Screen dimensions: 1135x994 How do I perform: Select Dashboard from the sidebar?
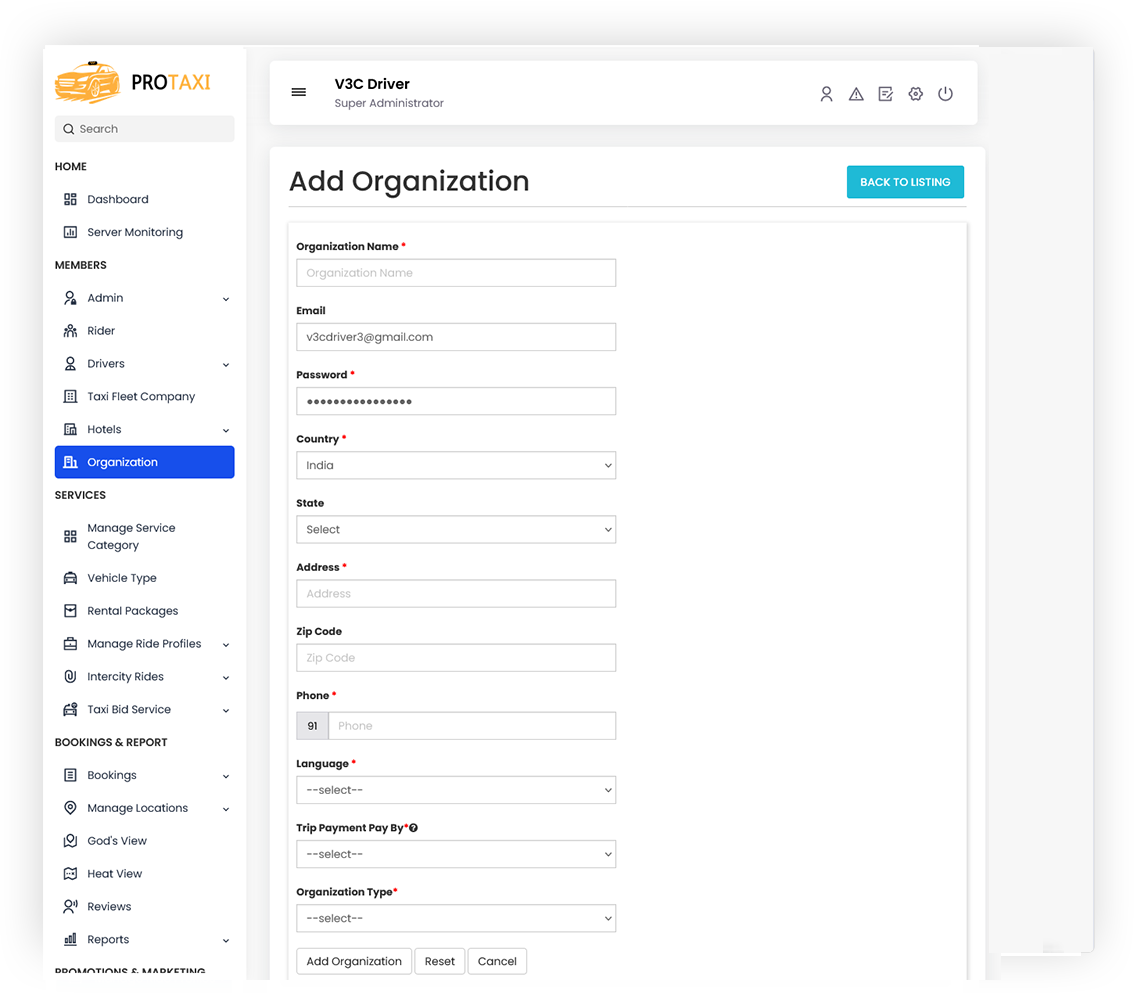tap(117, 198)
